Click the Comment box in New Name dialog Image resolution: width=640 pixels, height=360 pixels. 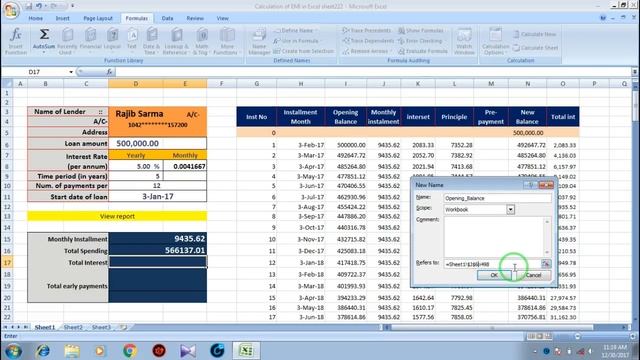[498, 237]
